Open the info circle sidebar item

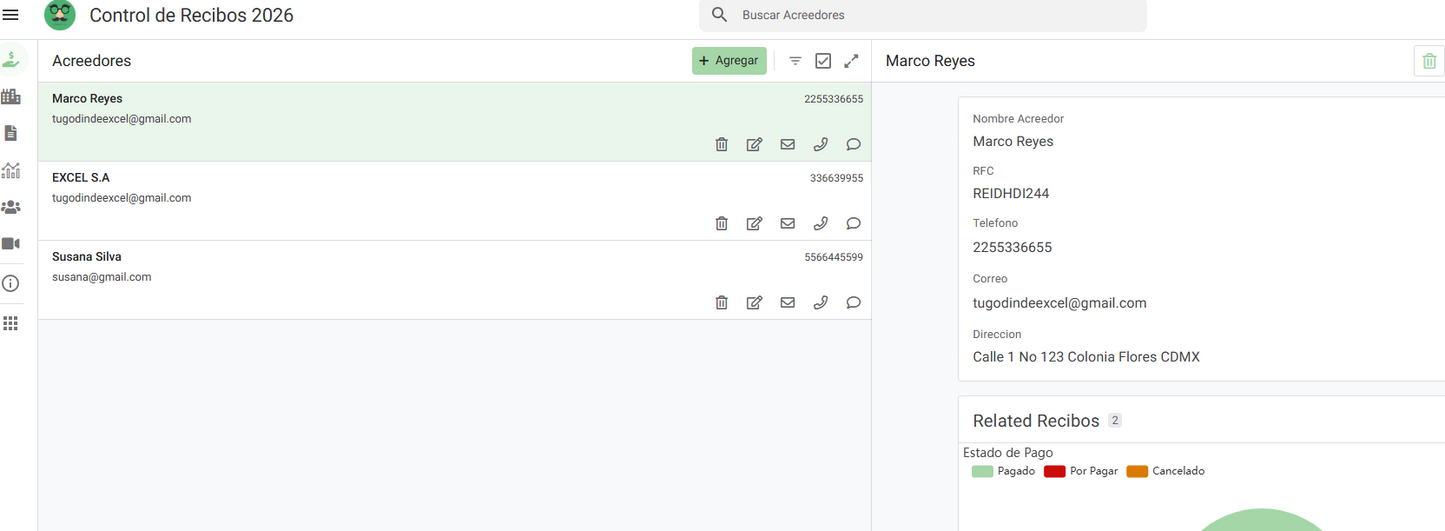coord(11,284)
